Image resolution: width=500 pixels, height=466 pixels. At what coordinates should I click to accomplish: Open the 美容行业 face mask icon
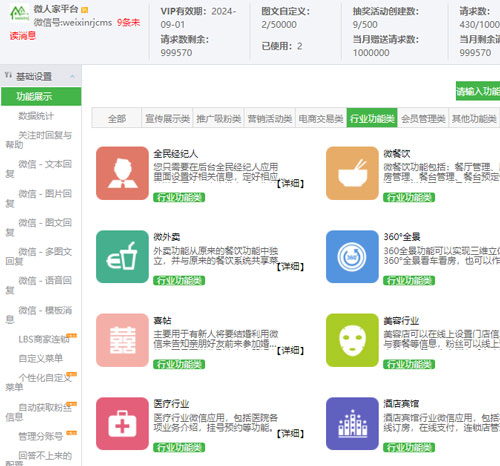coord(352,340)
